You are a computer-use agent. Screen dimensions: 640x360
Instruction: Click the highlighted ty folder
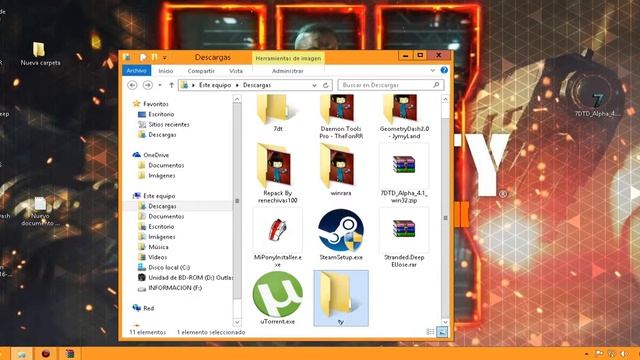click(x=341, y=298)
